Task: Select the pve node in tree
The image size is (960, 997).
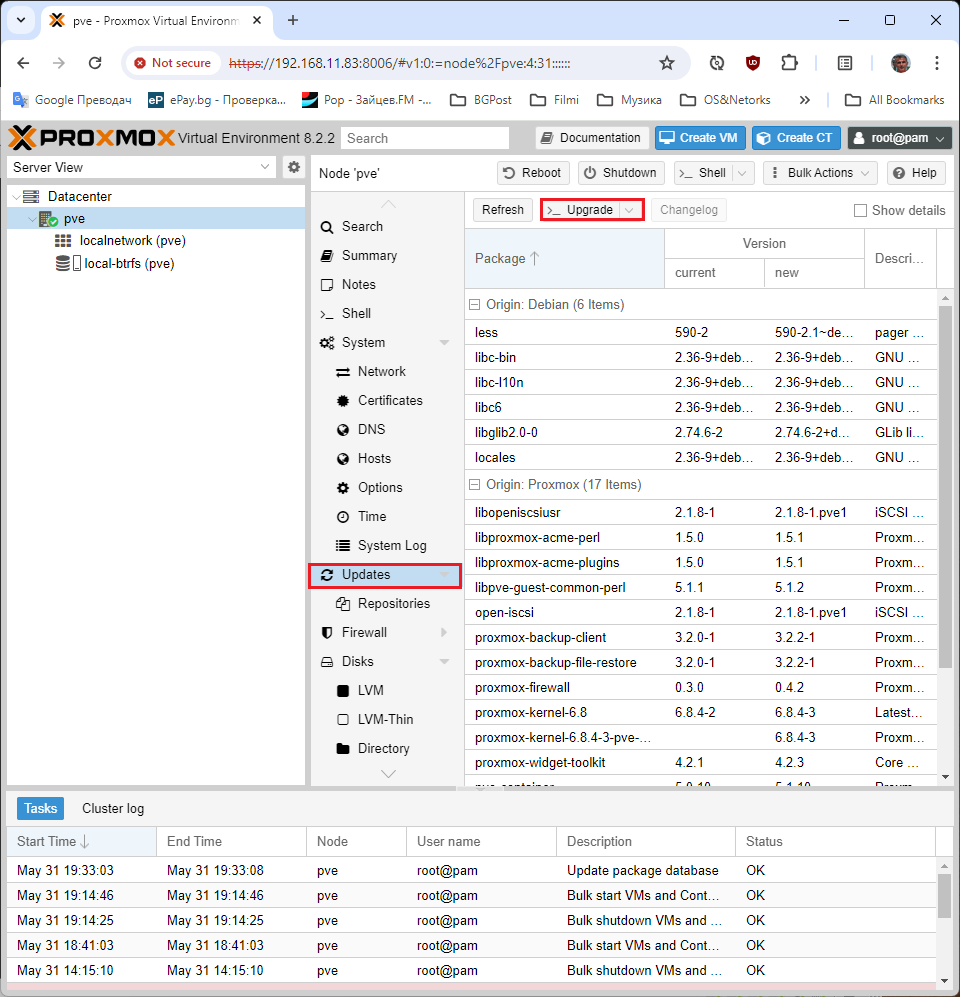Action: click(156, 219)
